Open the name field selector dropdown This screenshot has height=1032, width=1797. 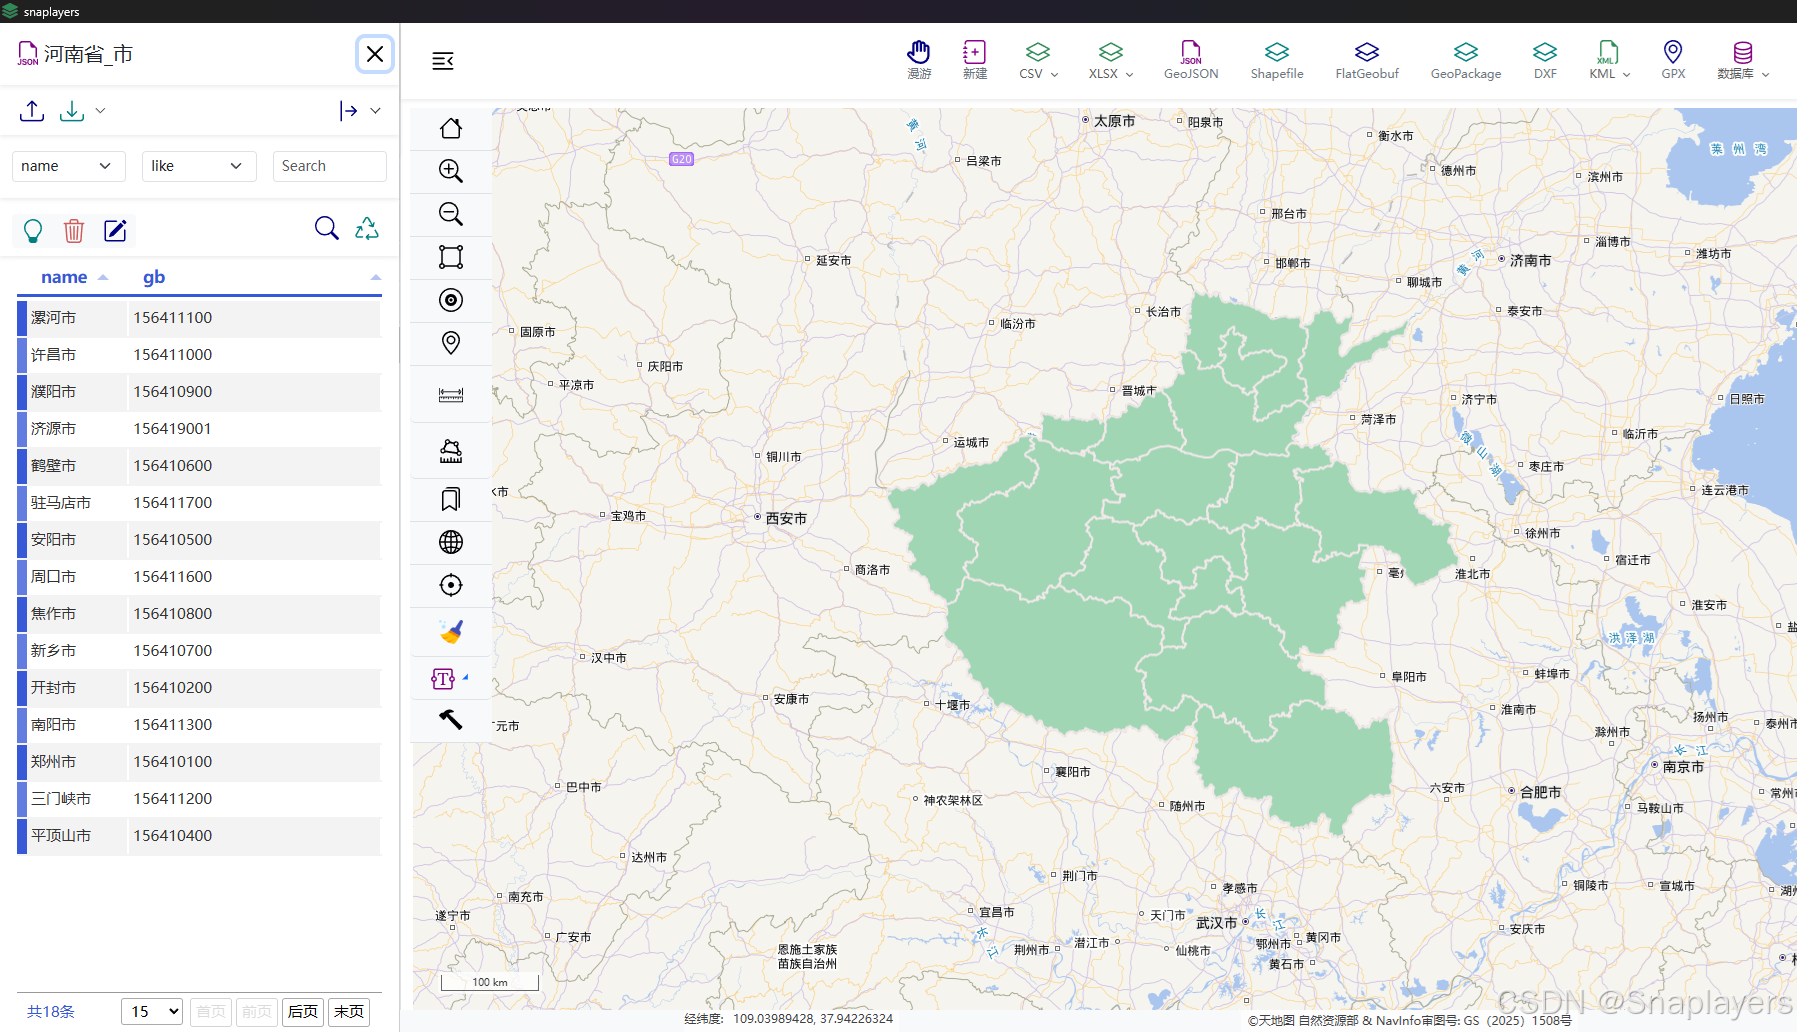click(69, 166)
